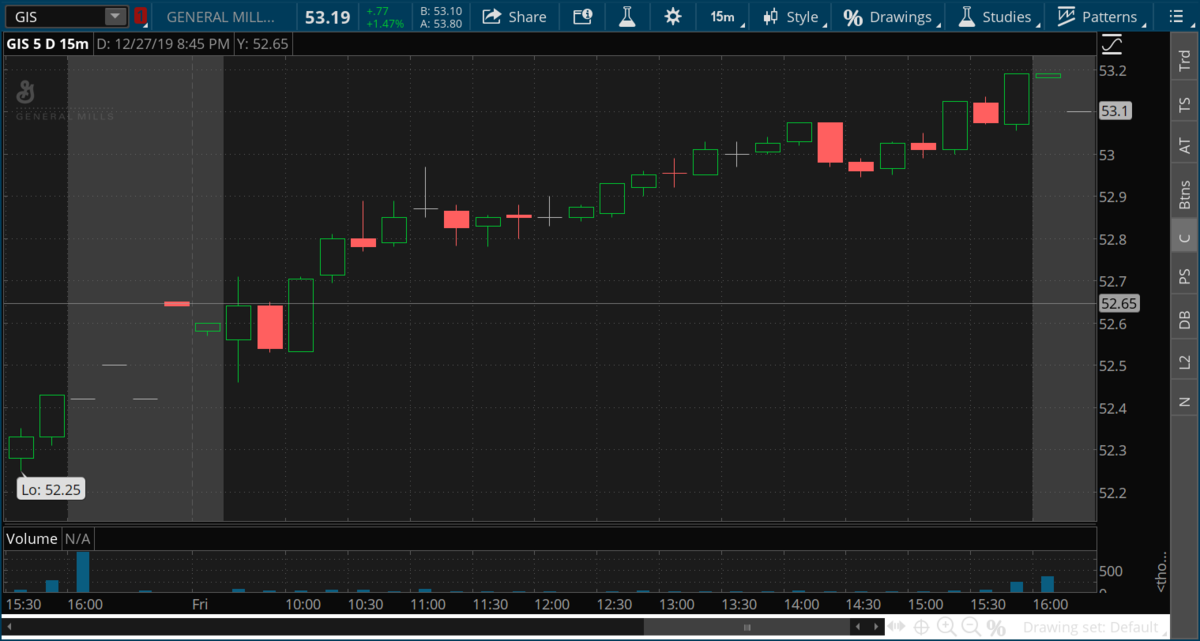The height and width of the screenshot is (641, 1200).
Task: Click the ask price A: 53.80
Action: tap(441, 23)
